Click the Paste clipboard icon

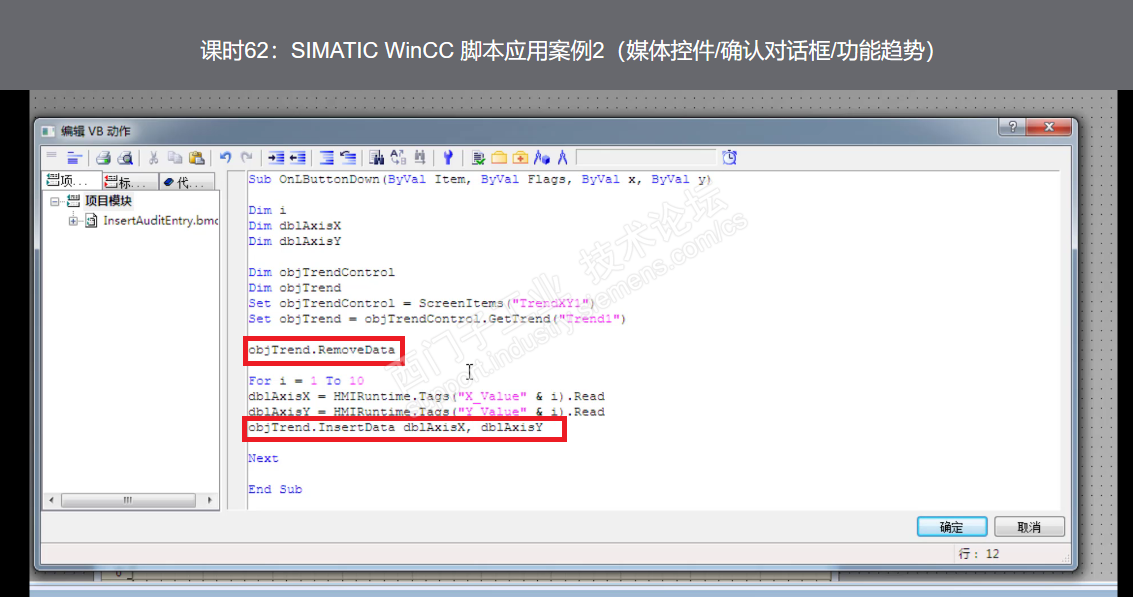pyautogui.click(x=197, y=158)
